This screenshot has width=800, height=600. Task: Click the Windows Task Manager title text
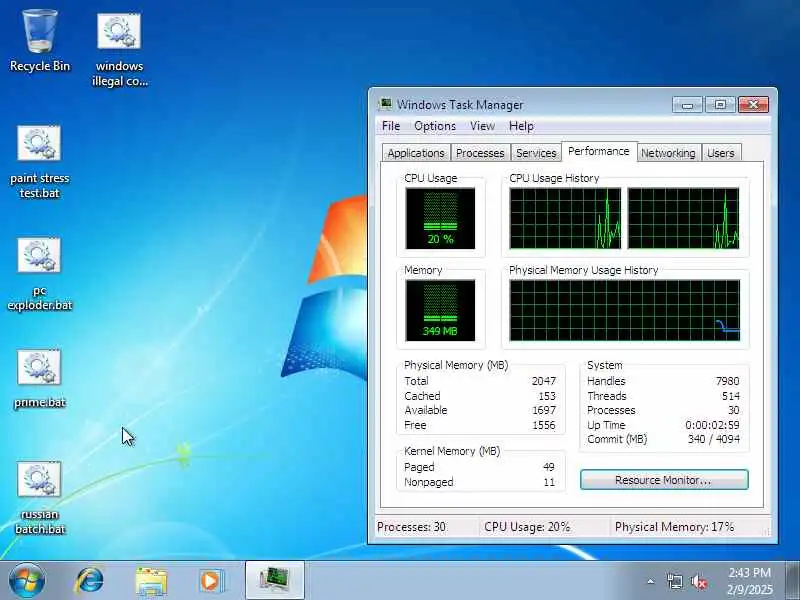[x=460, y=105]
